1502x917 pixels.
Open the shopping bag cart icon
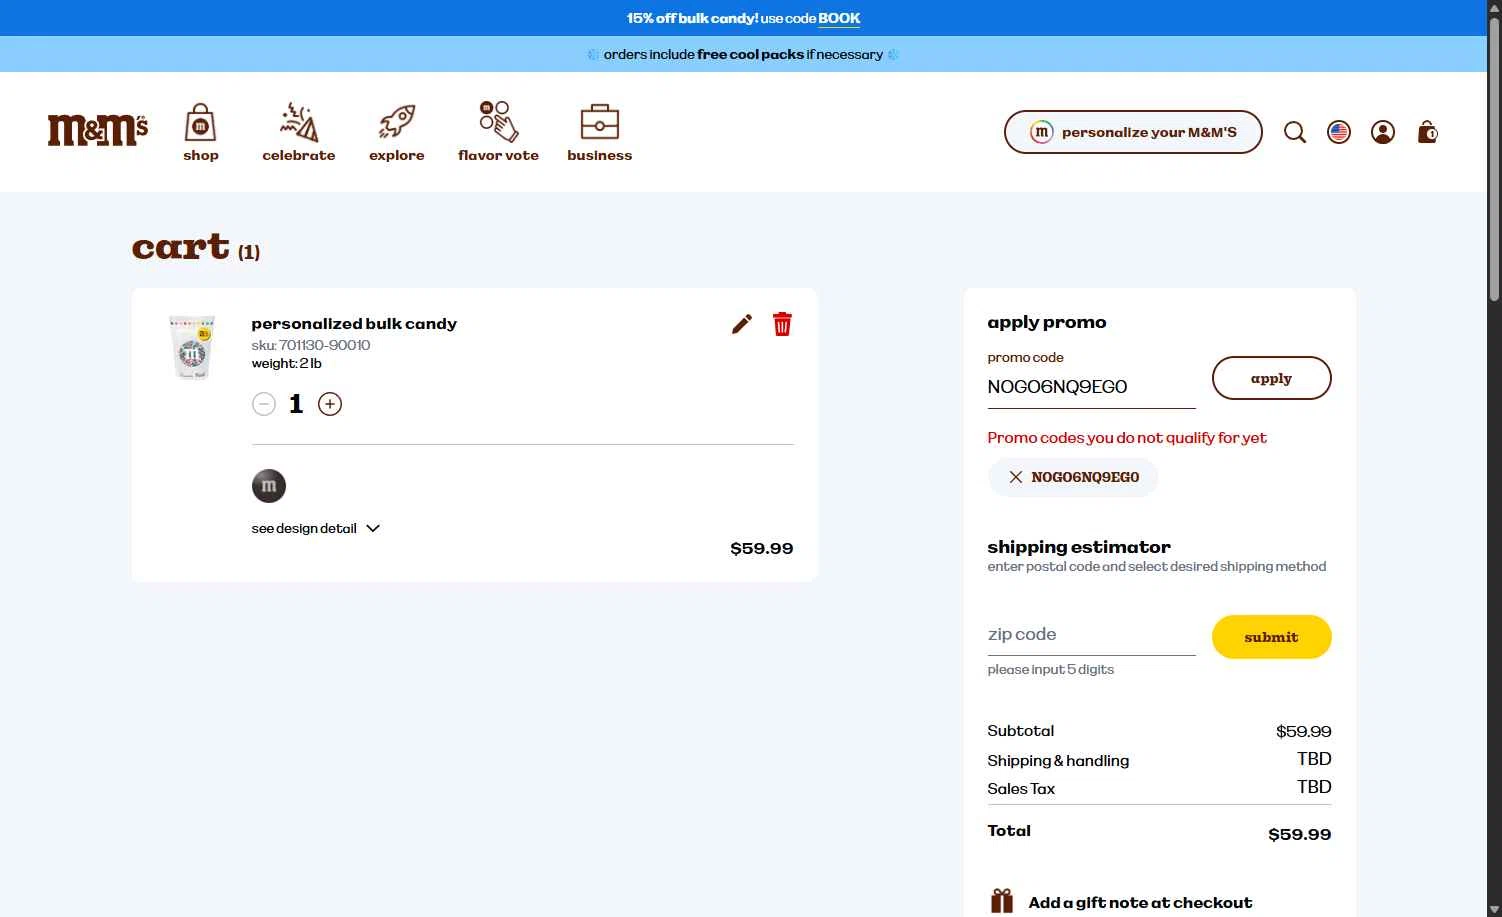pyautogui.click(x=1427, y=132)
